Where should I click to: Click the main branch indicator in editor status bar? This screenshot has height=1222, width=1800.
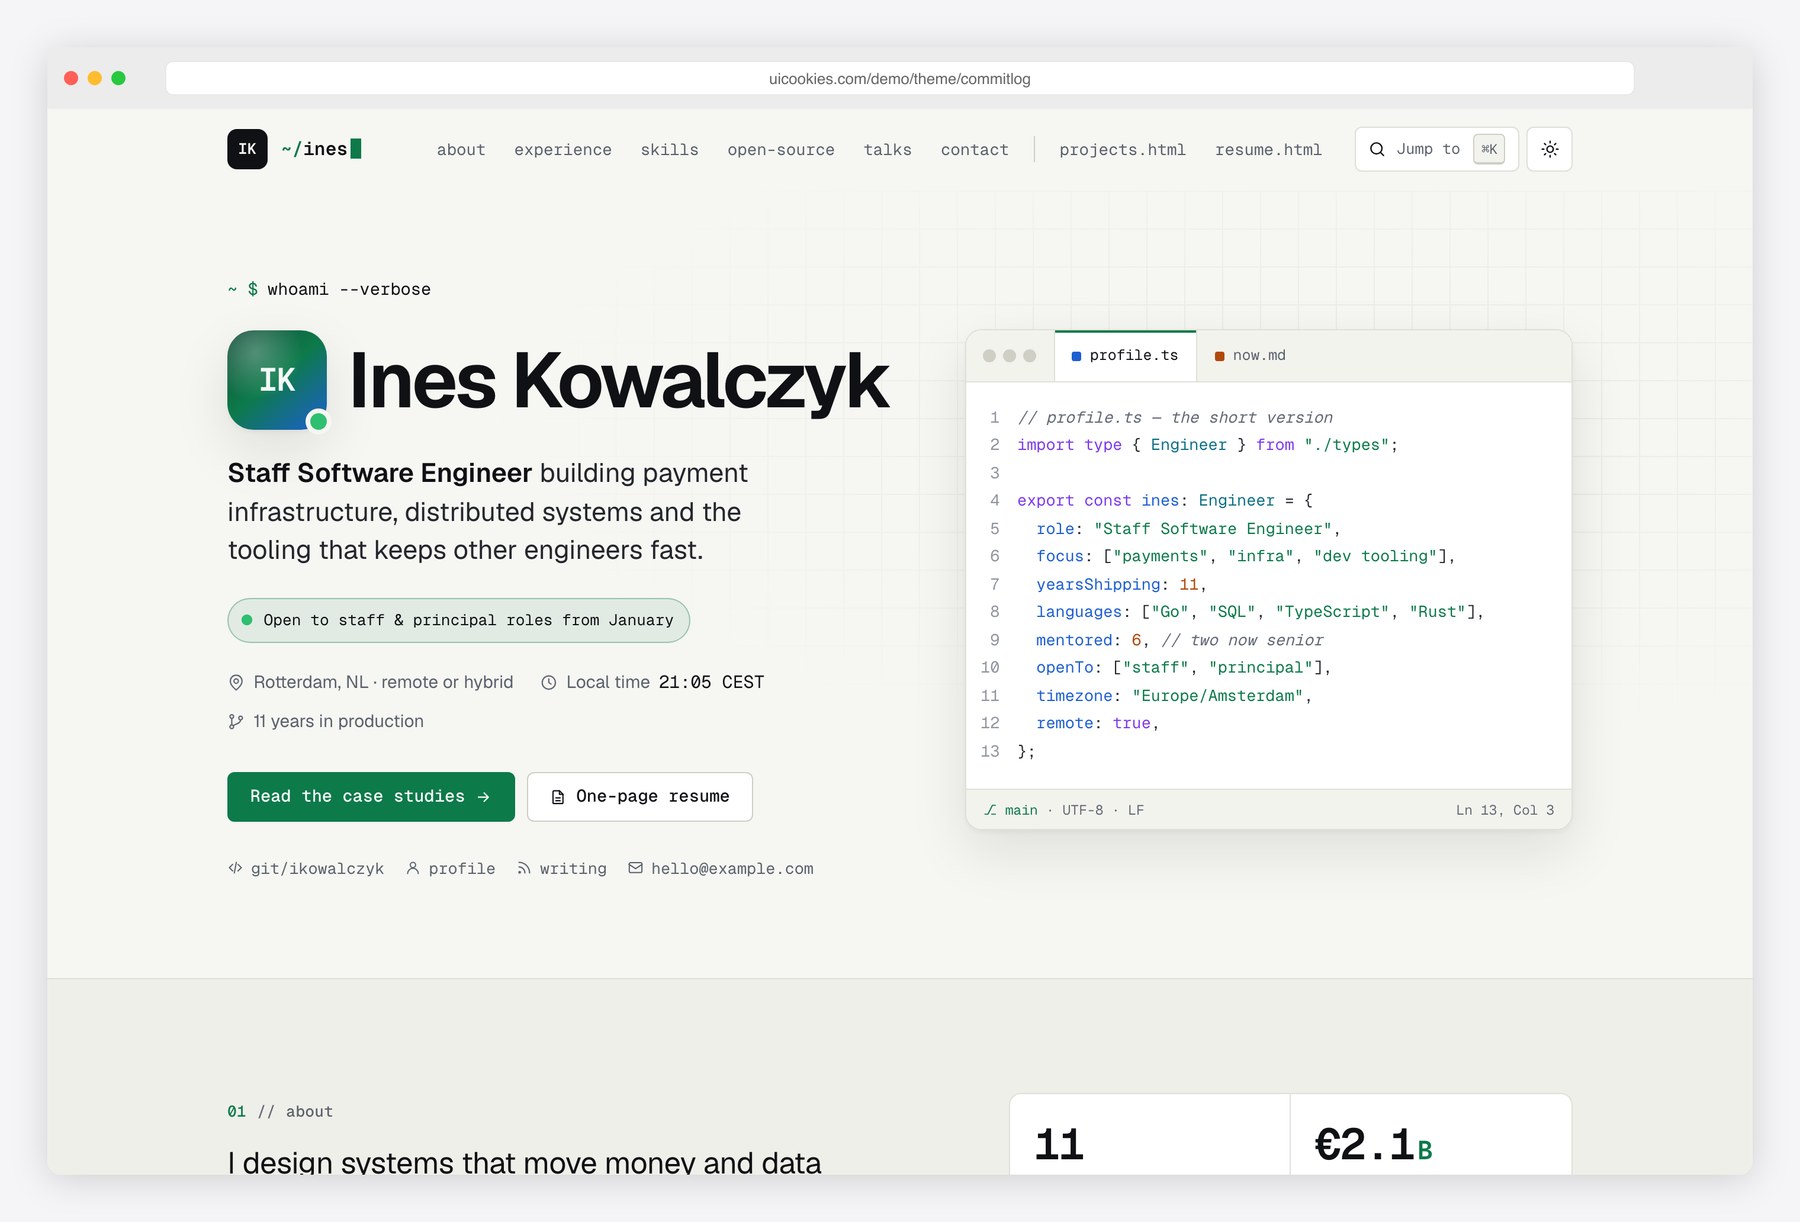pos(1011,810)
